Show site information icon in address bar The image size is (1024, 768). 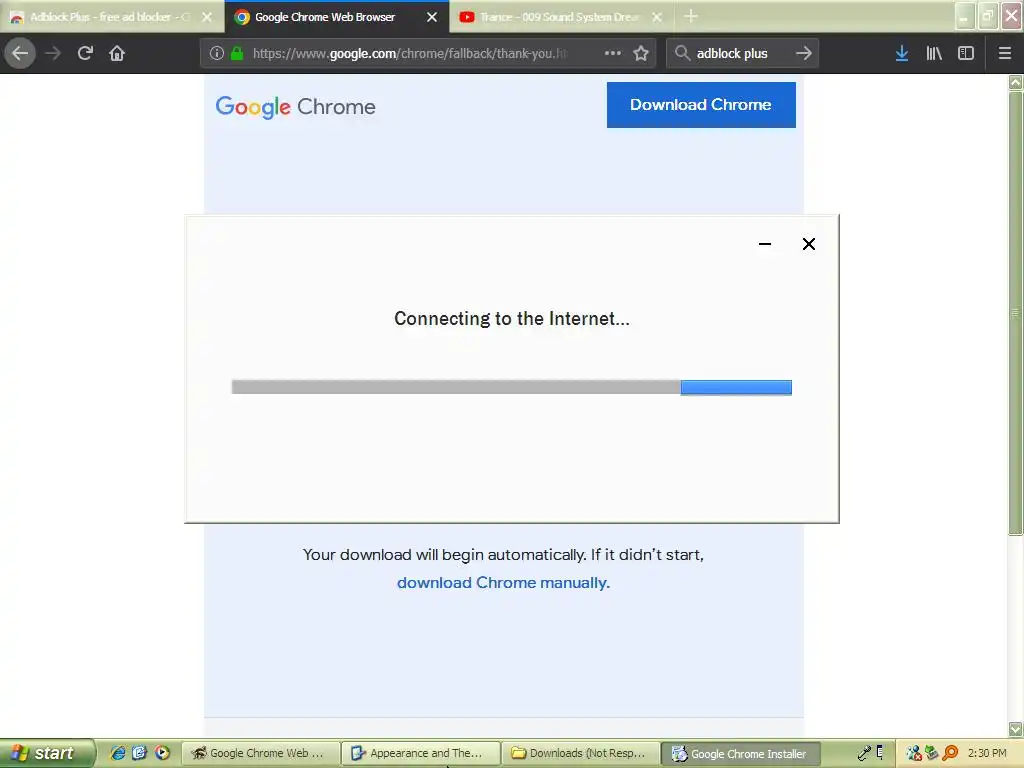pyautogui.click(x=217, y=54)
